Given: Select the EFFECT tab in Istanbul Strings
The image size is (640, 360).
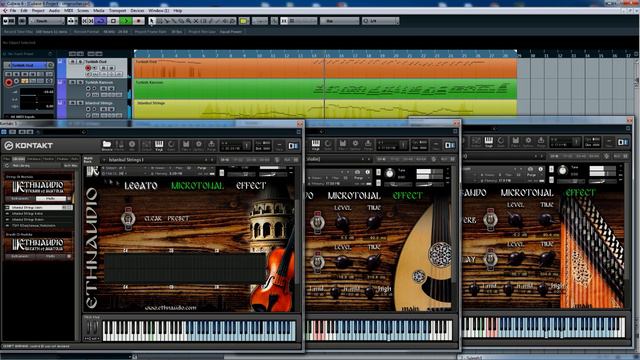Looking at the screenshot, I should tap(251, 186).
